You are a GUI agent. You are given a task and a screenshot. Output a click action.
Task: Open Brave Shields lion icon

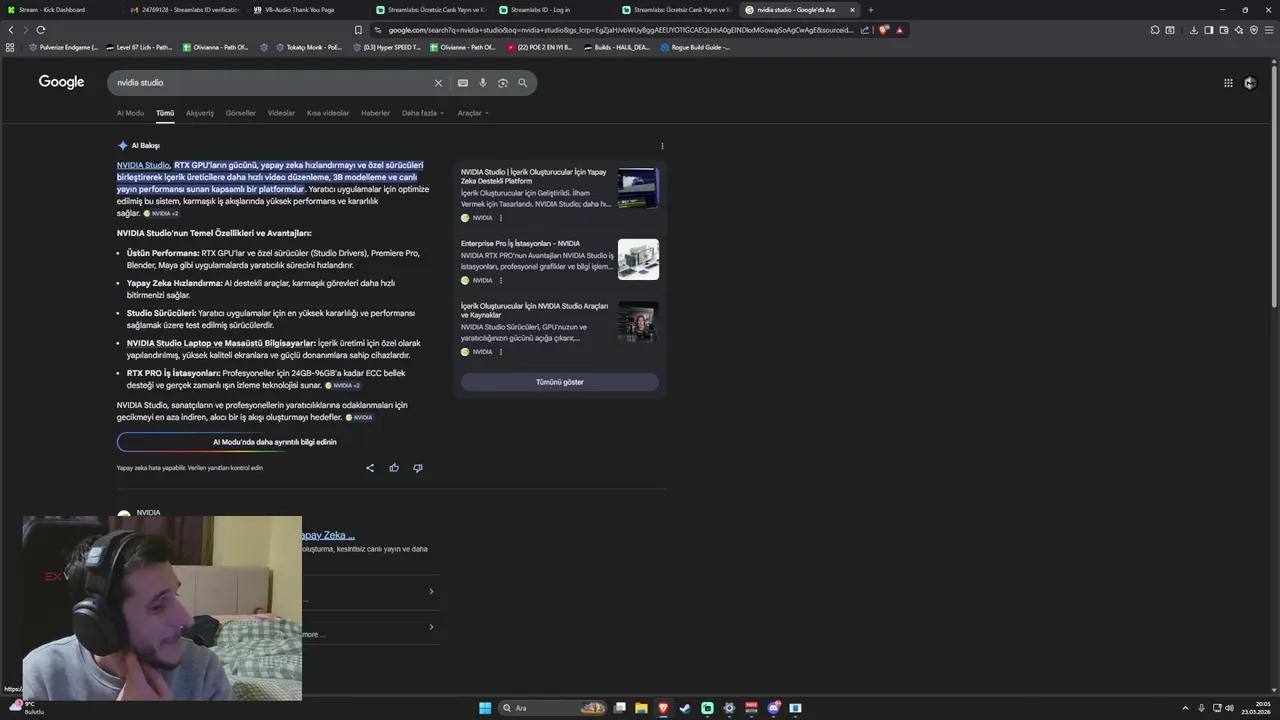tap(884, 30)
